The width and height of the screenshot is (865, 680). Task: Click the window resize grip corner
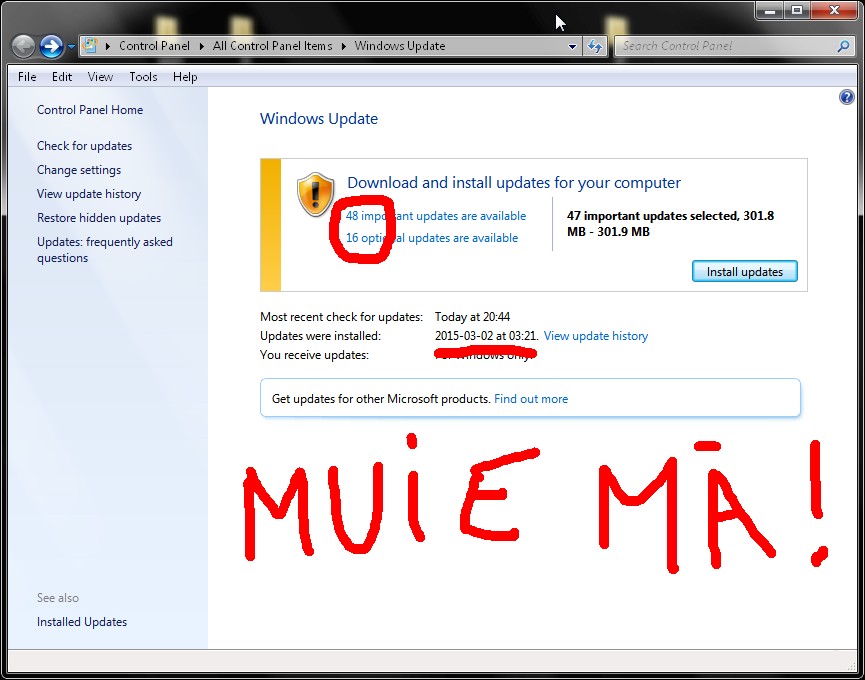(851, 666)
